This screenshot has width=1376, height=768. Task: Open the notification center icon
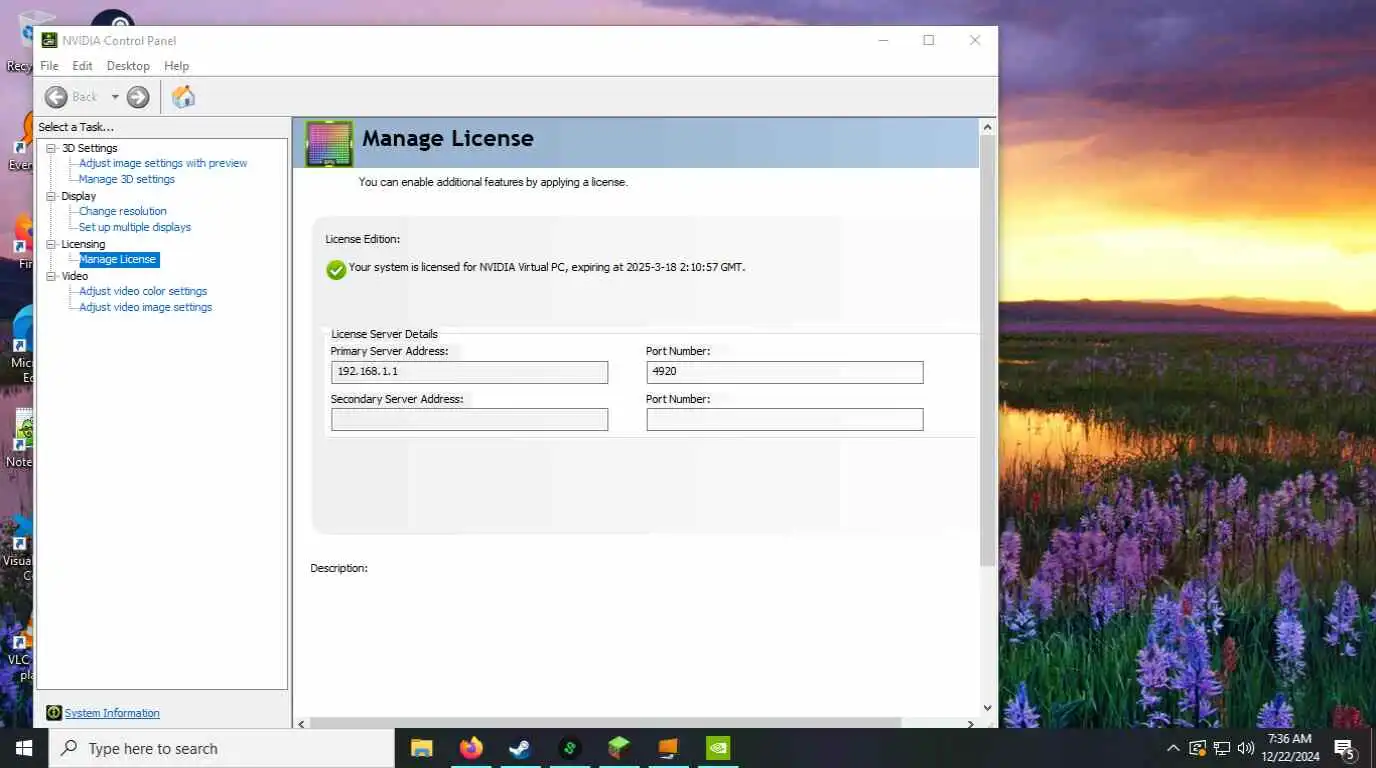[x=1345, y=748]
